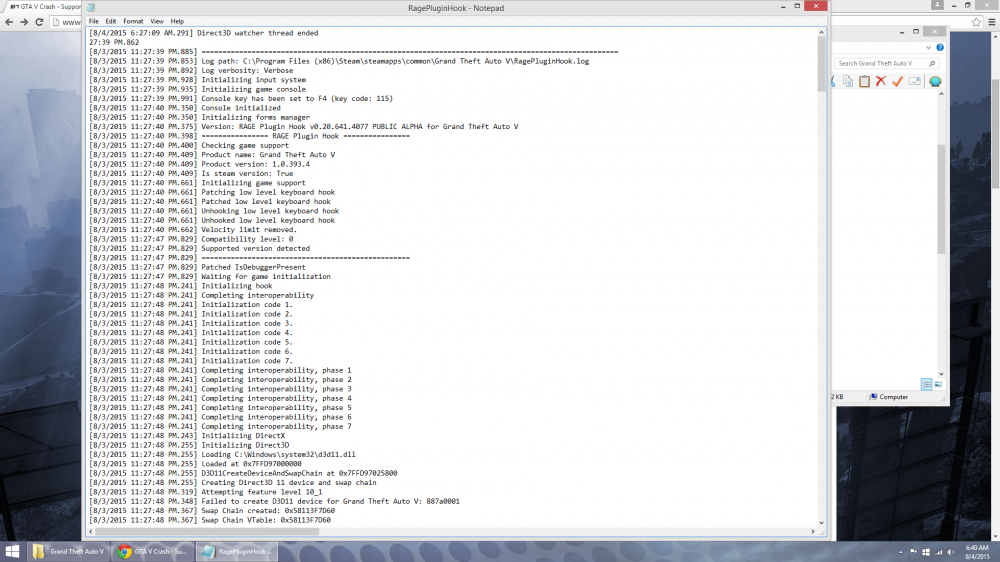
Task: Click the Rename icon in Explorer toolbar
Action: click(915, 81)
